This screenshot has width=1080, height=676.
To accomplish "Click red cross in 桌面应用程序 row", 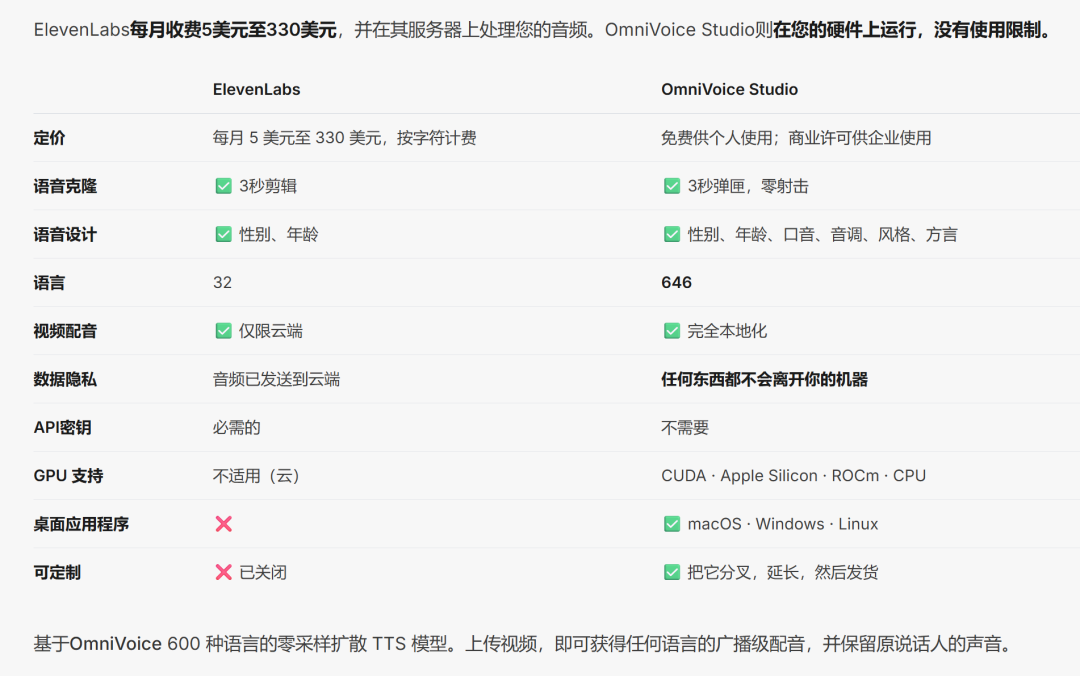I will tap(223, 524).
